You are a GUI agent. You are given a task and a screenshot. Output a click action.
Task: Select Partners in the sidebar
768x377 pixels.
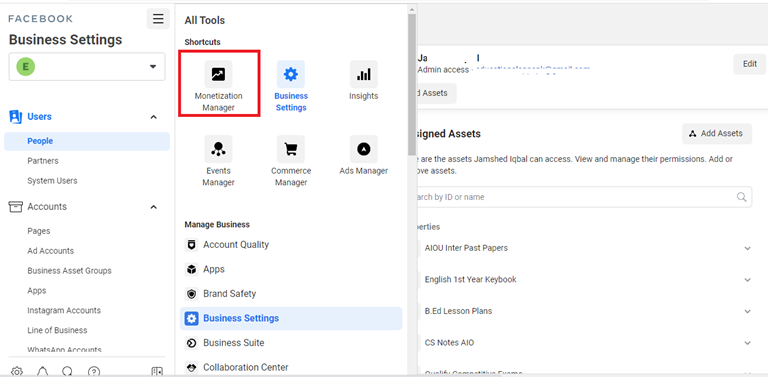(43, 161)
